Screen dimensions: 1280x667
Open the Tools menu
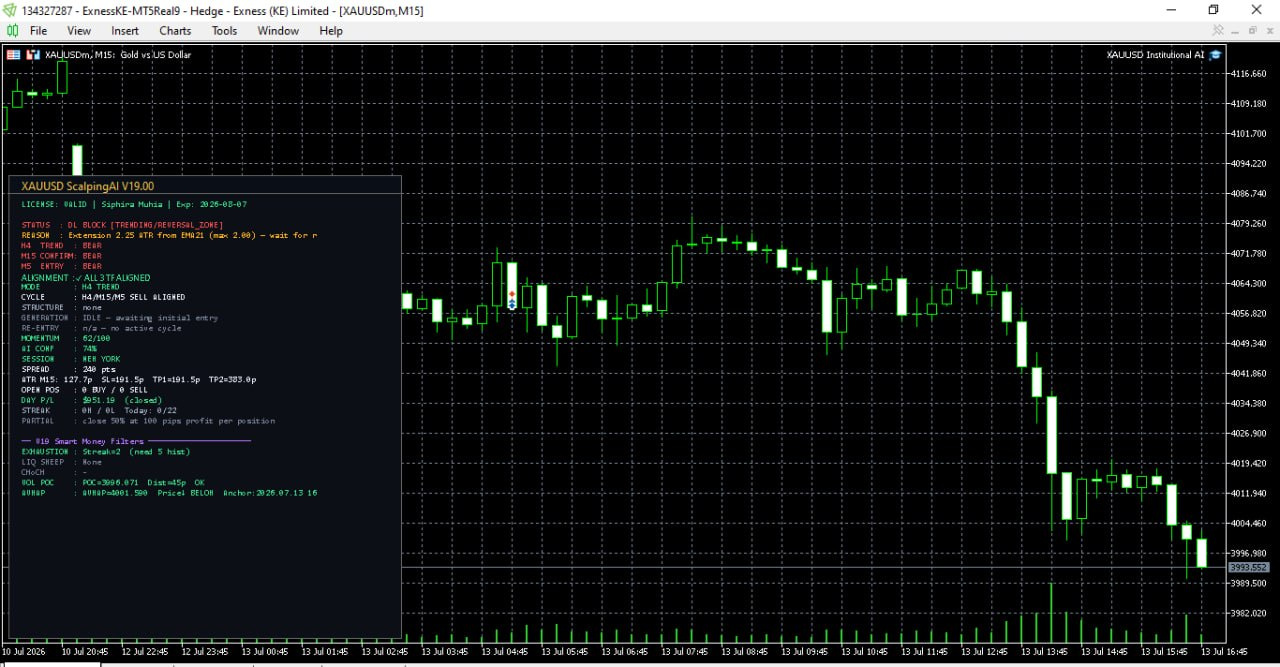point(224,31)
